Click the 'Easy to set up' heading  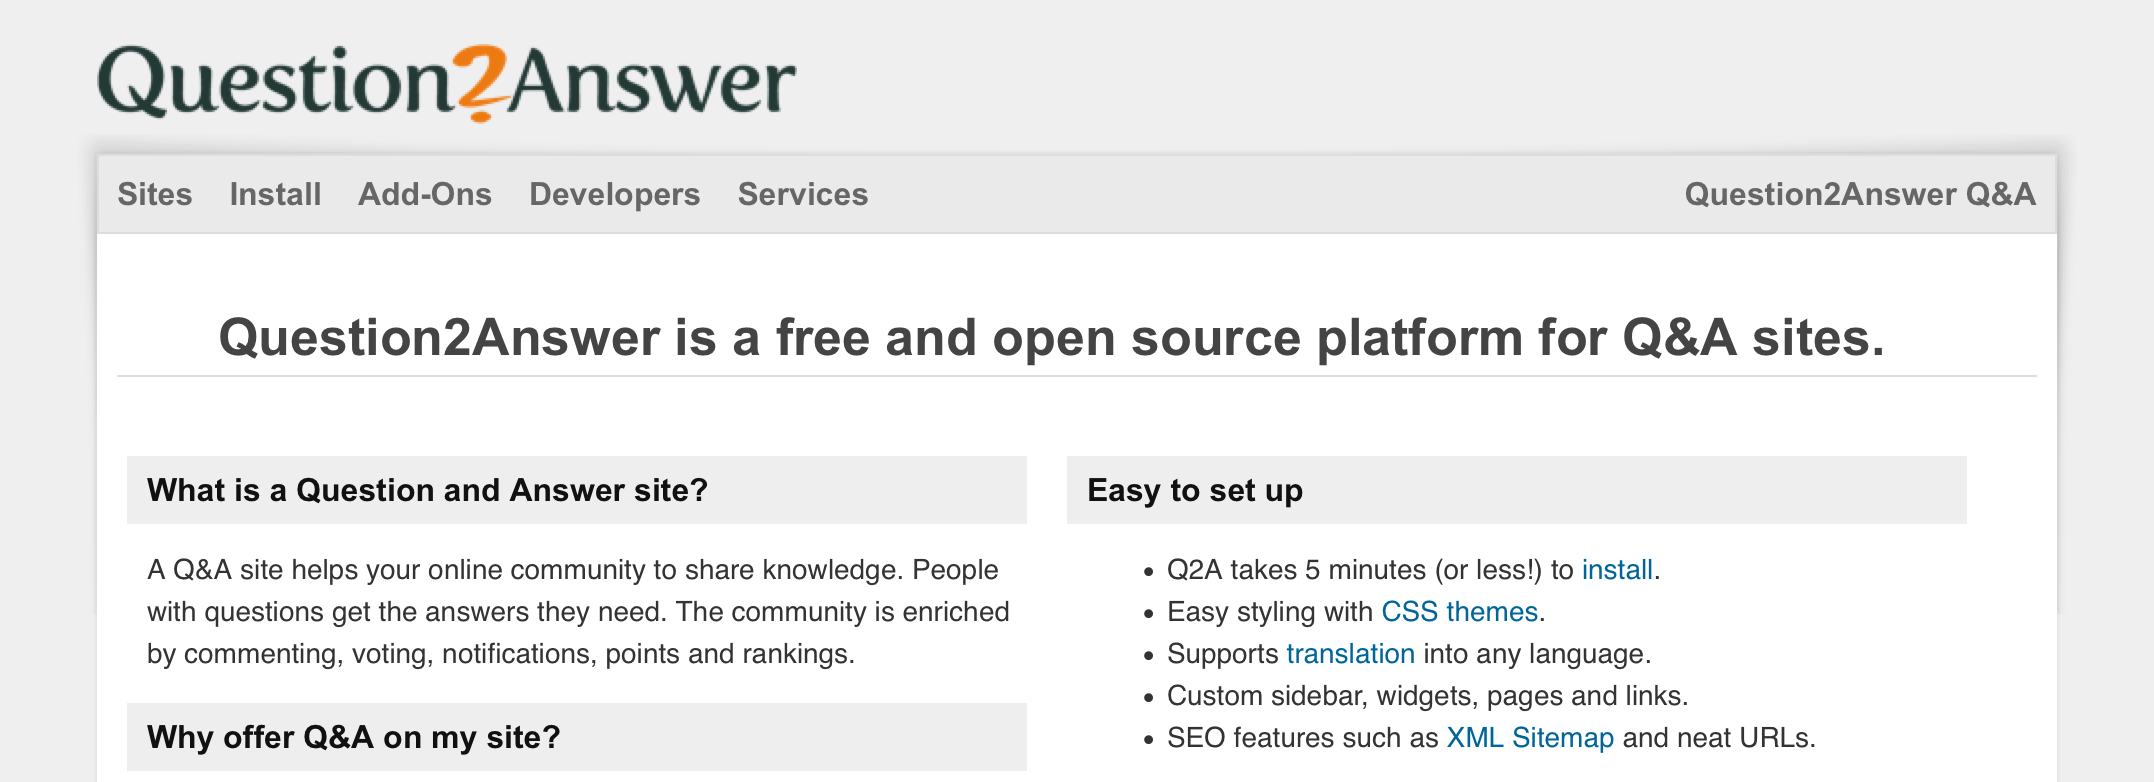click(1195, 490)
